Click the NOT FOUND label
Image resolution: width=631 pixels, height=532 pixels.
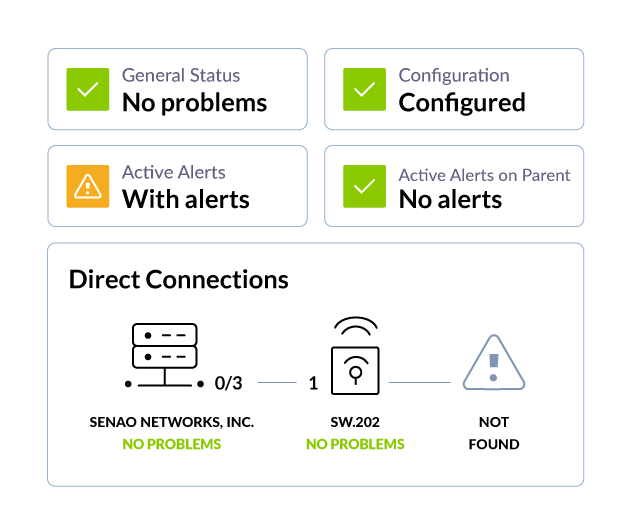pyautogui.click(x=494, y=433)
